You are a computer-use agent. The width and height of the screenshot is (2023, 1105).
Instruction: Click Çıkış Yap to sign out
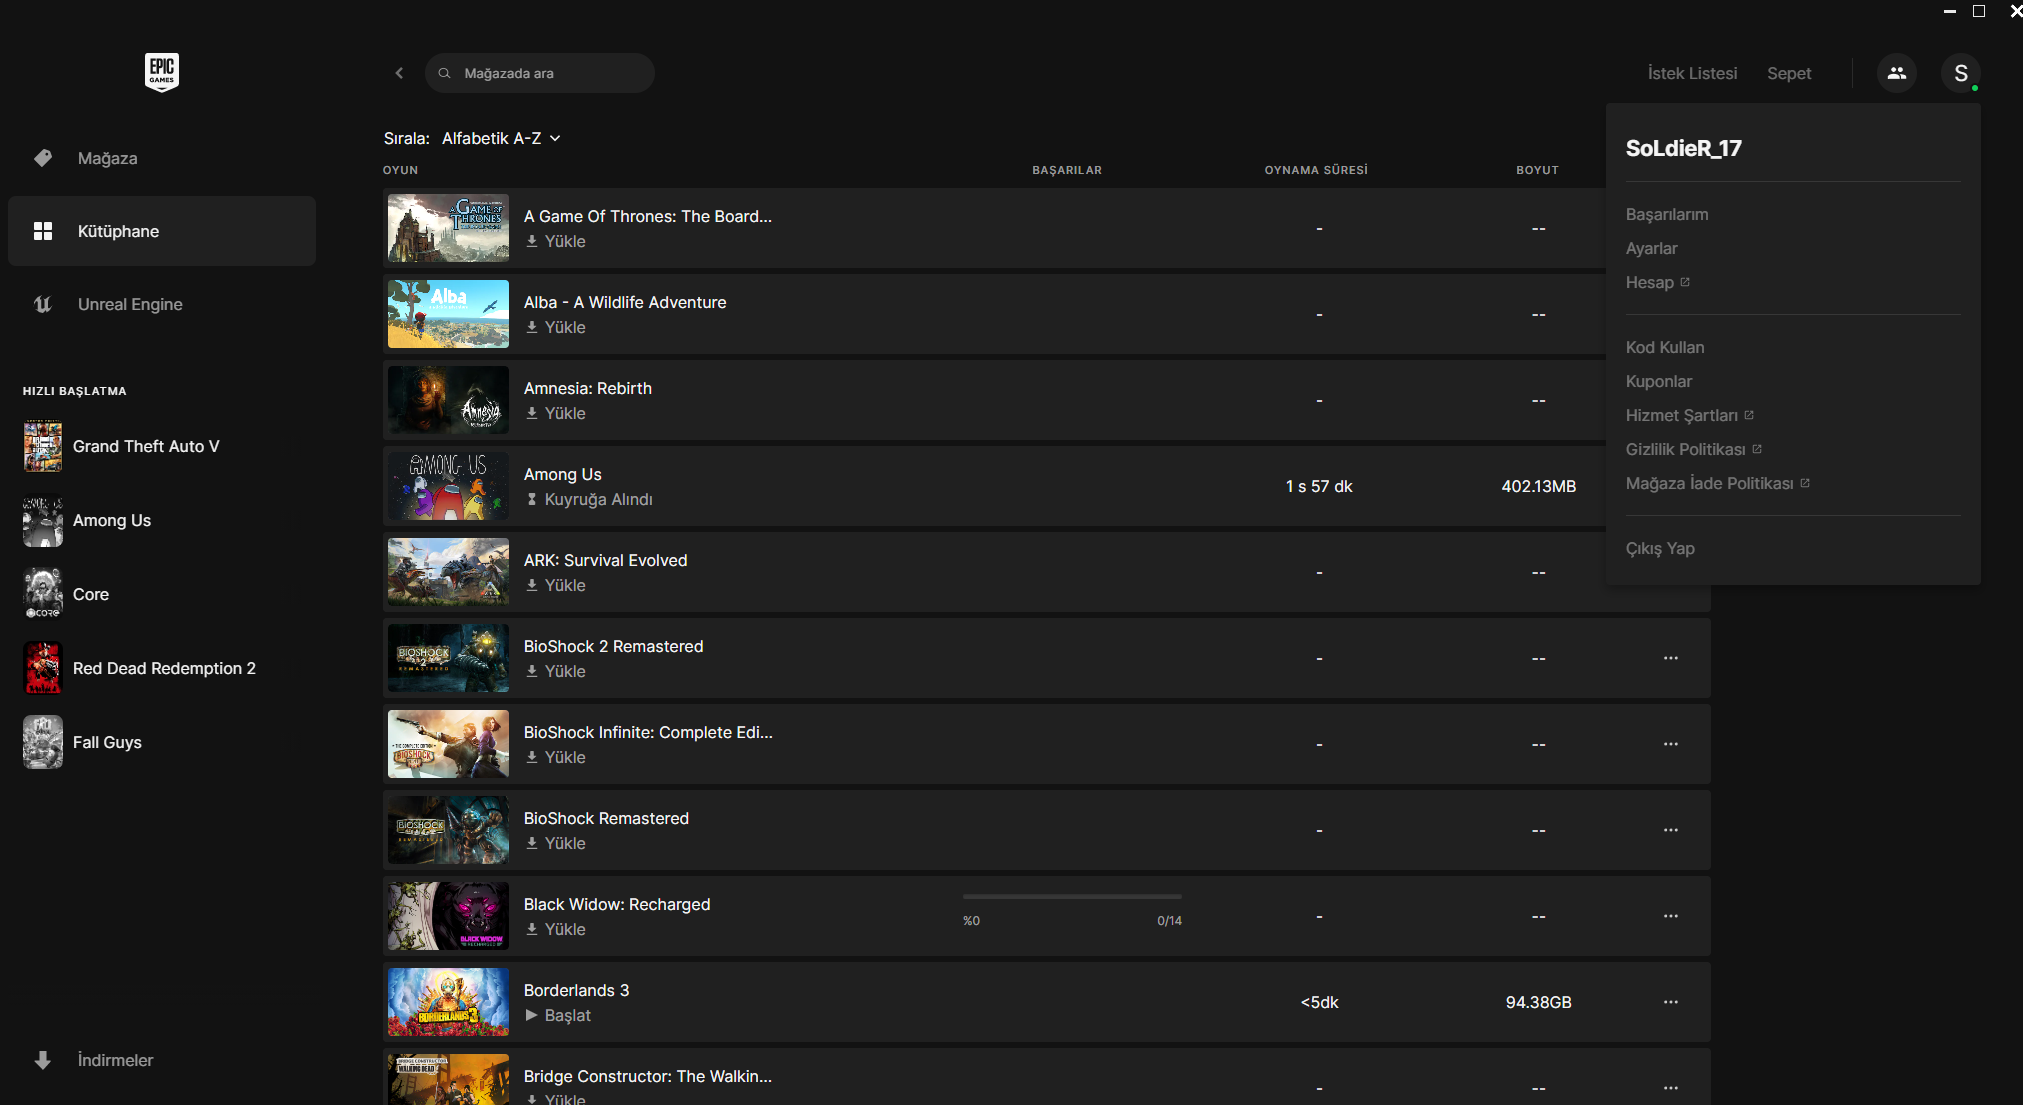coord(1660,548)
